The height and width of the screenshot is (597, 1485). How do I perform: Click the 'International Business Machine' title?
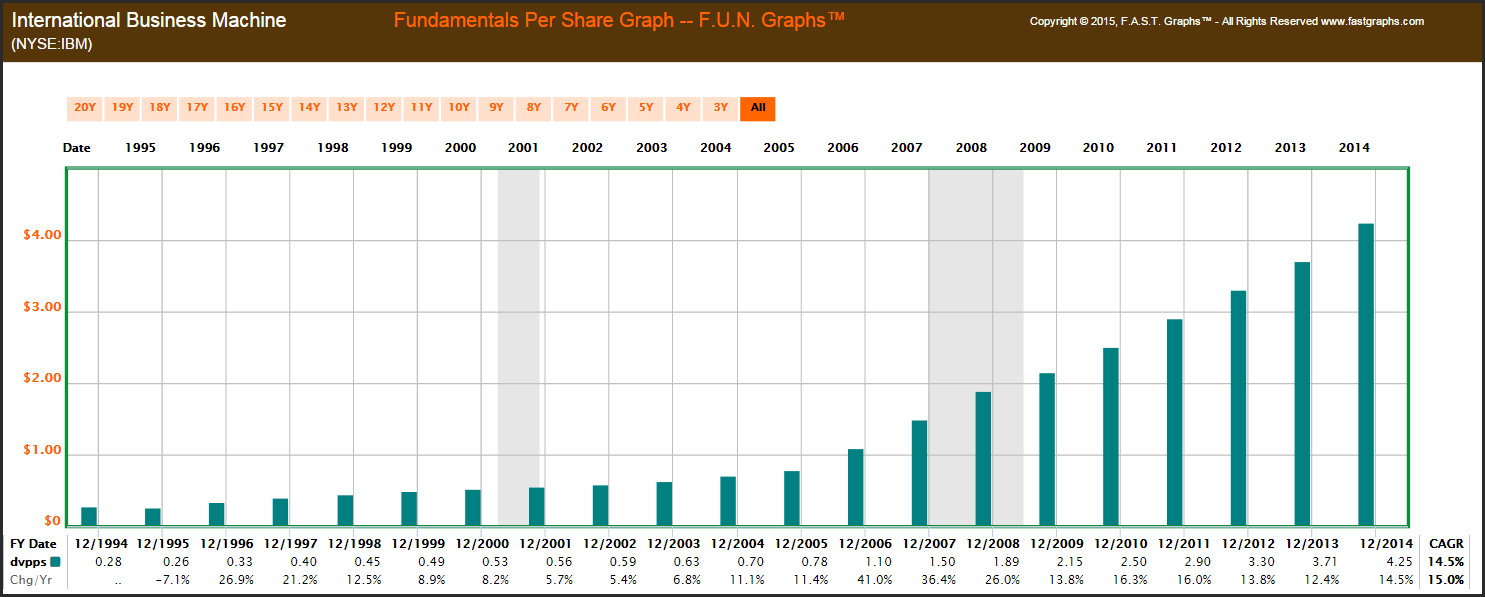tap(149, 21)
